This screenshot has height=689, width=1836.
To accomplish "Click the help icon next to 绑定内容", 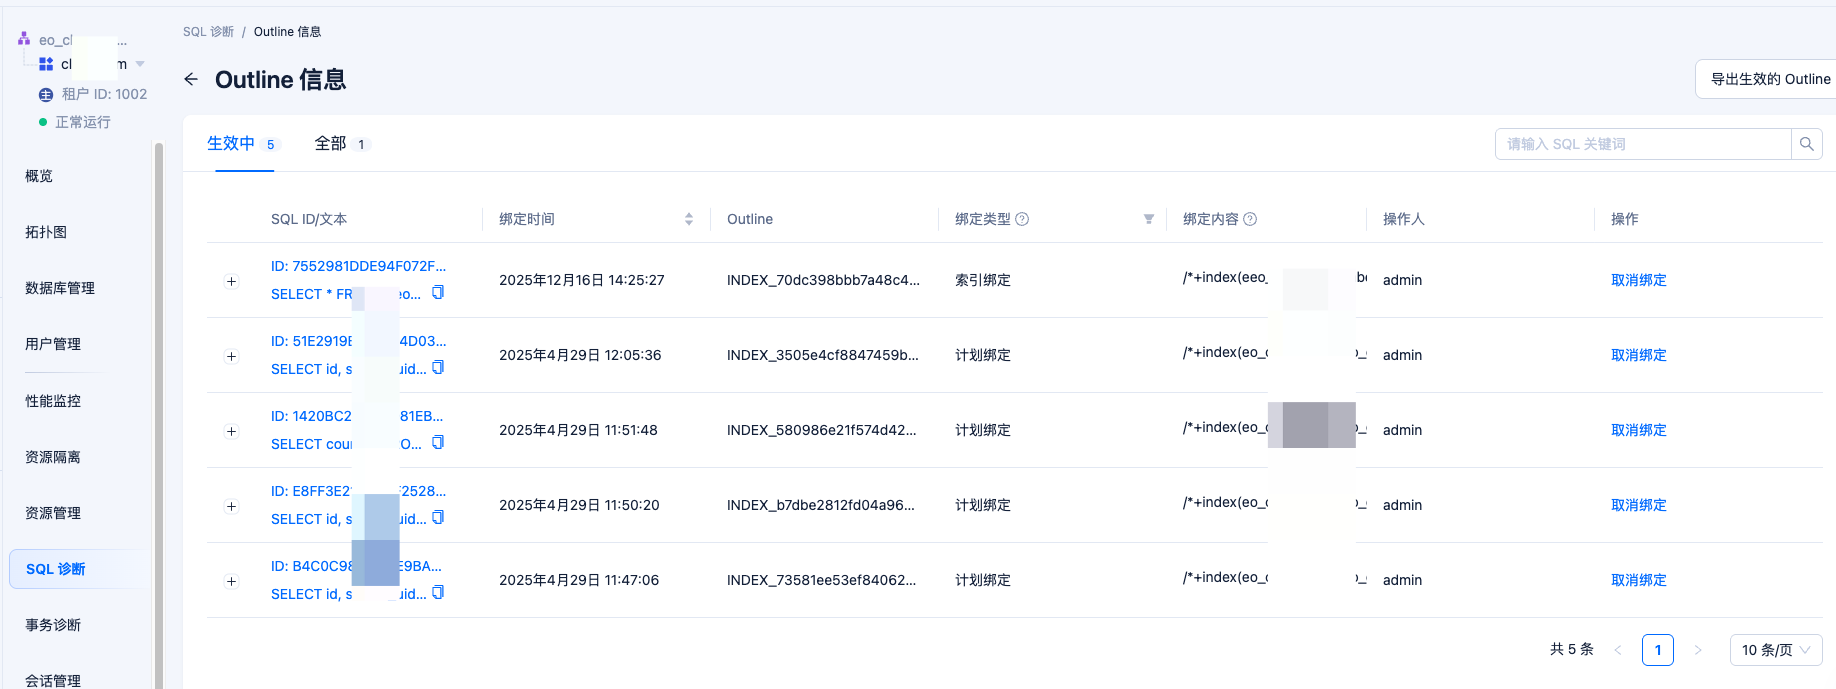I will (x=1250, y=219).
